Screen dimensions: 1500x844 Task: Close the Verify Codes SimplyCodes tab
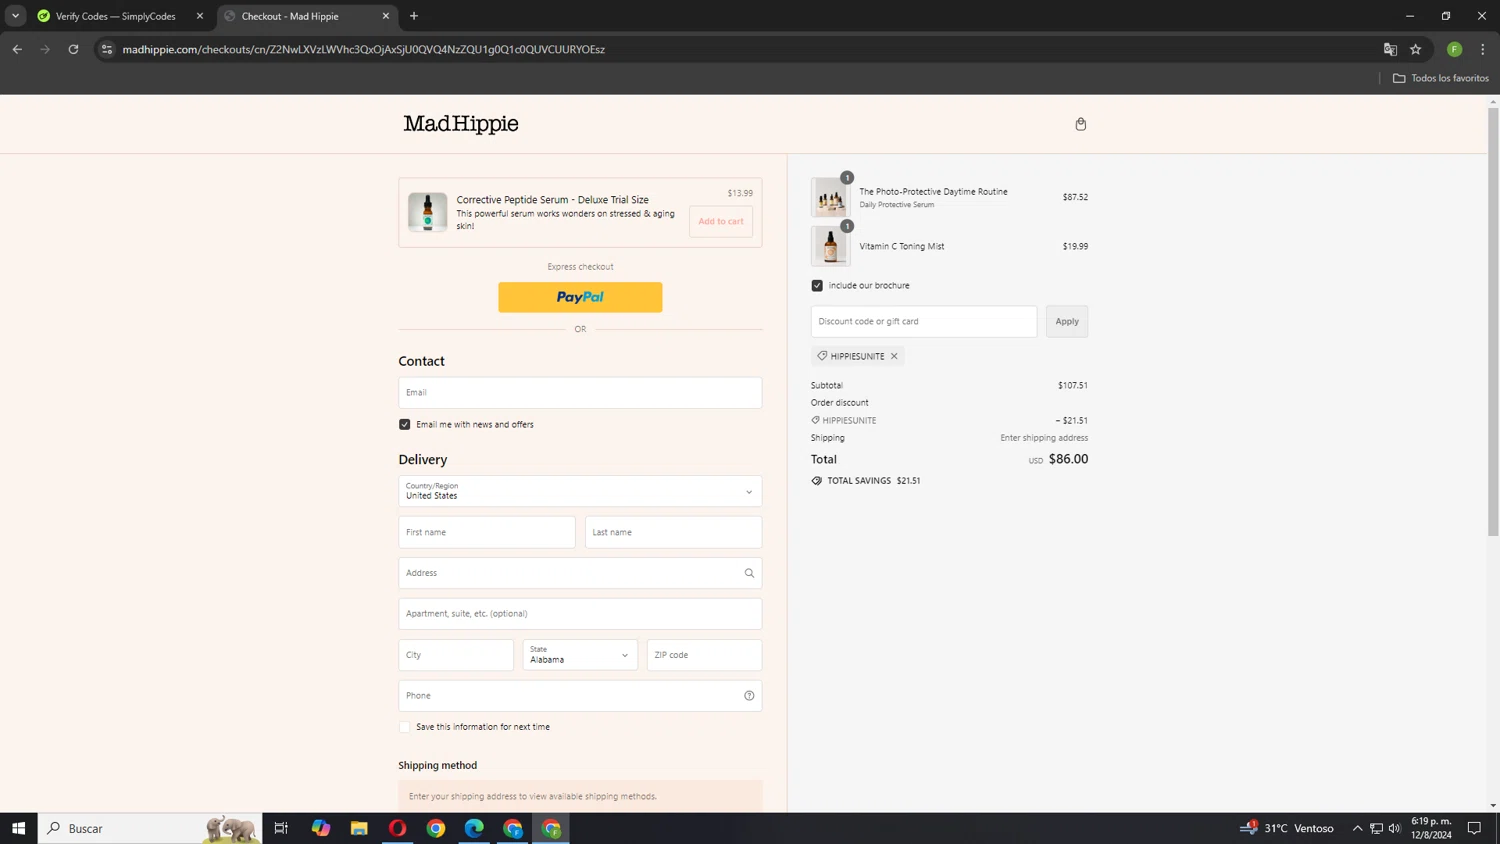[200, 16]
